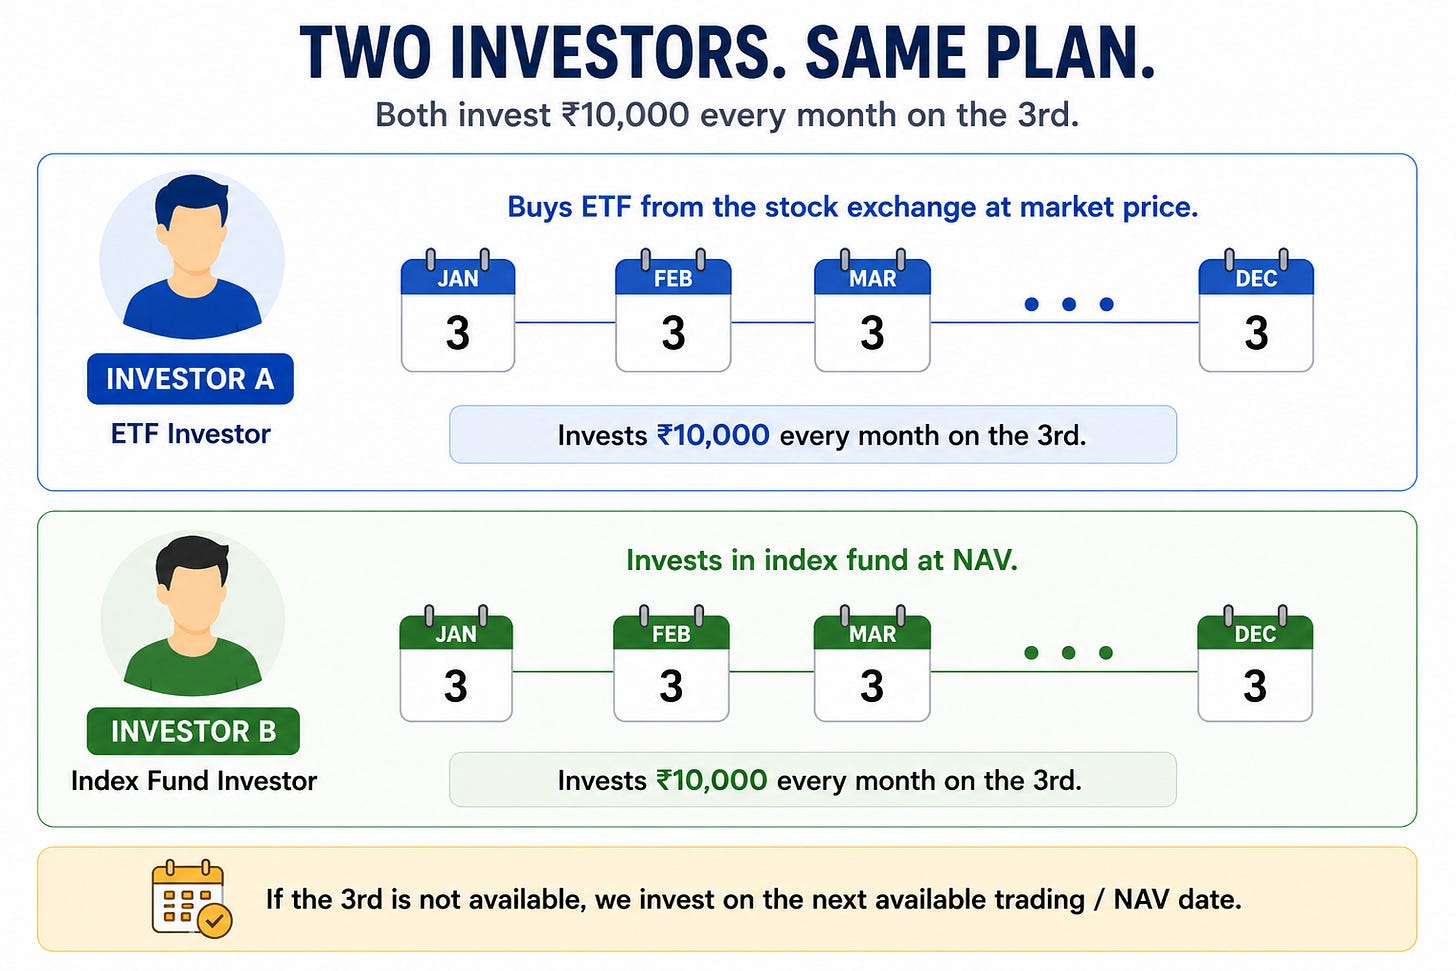Select the green MAR 3 calendar icon

click(872, 664)
